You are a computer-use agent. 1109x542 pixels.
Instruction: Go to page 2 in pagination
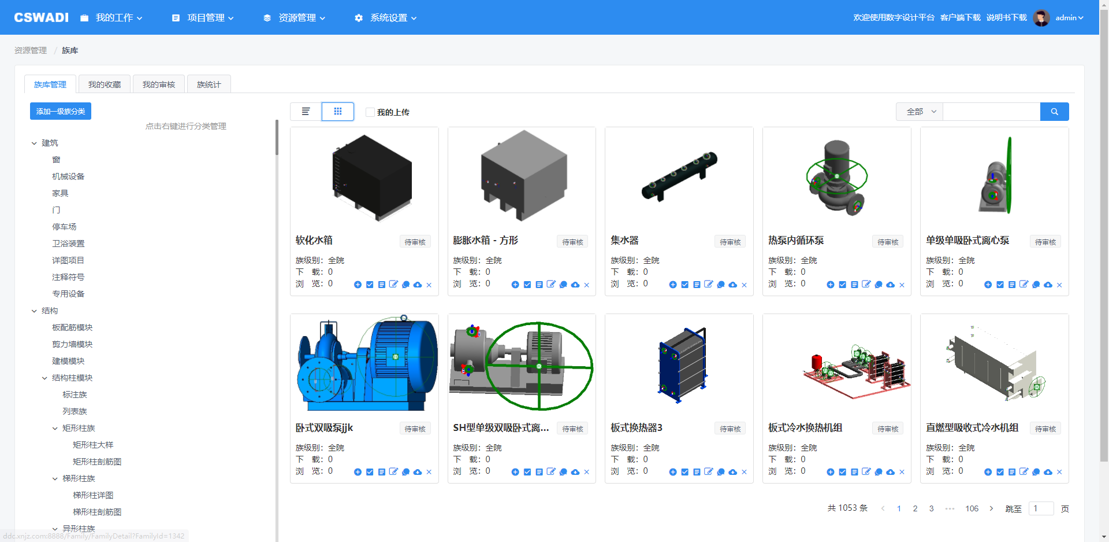pyautogui.click(x=915, y=509)
